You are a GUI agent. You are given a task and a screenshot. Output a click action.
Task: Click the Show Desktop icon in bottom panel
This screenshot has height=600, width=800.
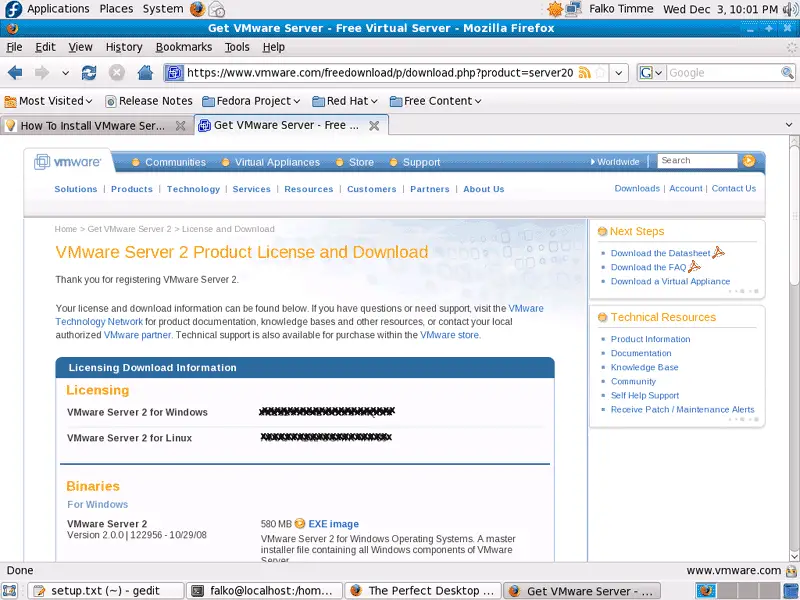click(x=10, y=591)
